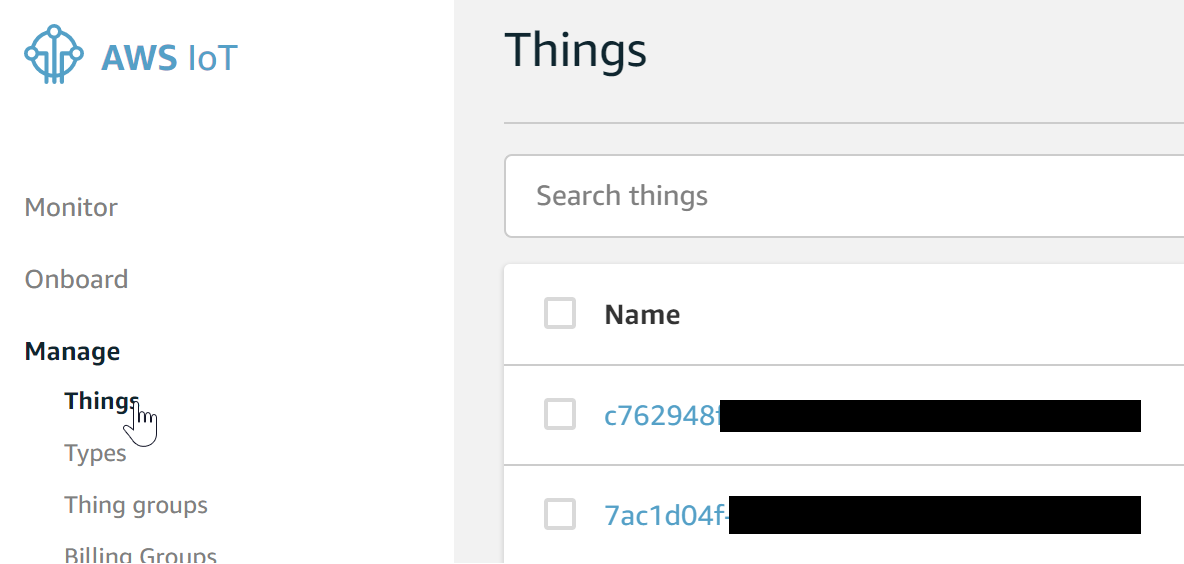Click the redacted bar in the c762948f row

tap(930, 416)
